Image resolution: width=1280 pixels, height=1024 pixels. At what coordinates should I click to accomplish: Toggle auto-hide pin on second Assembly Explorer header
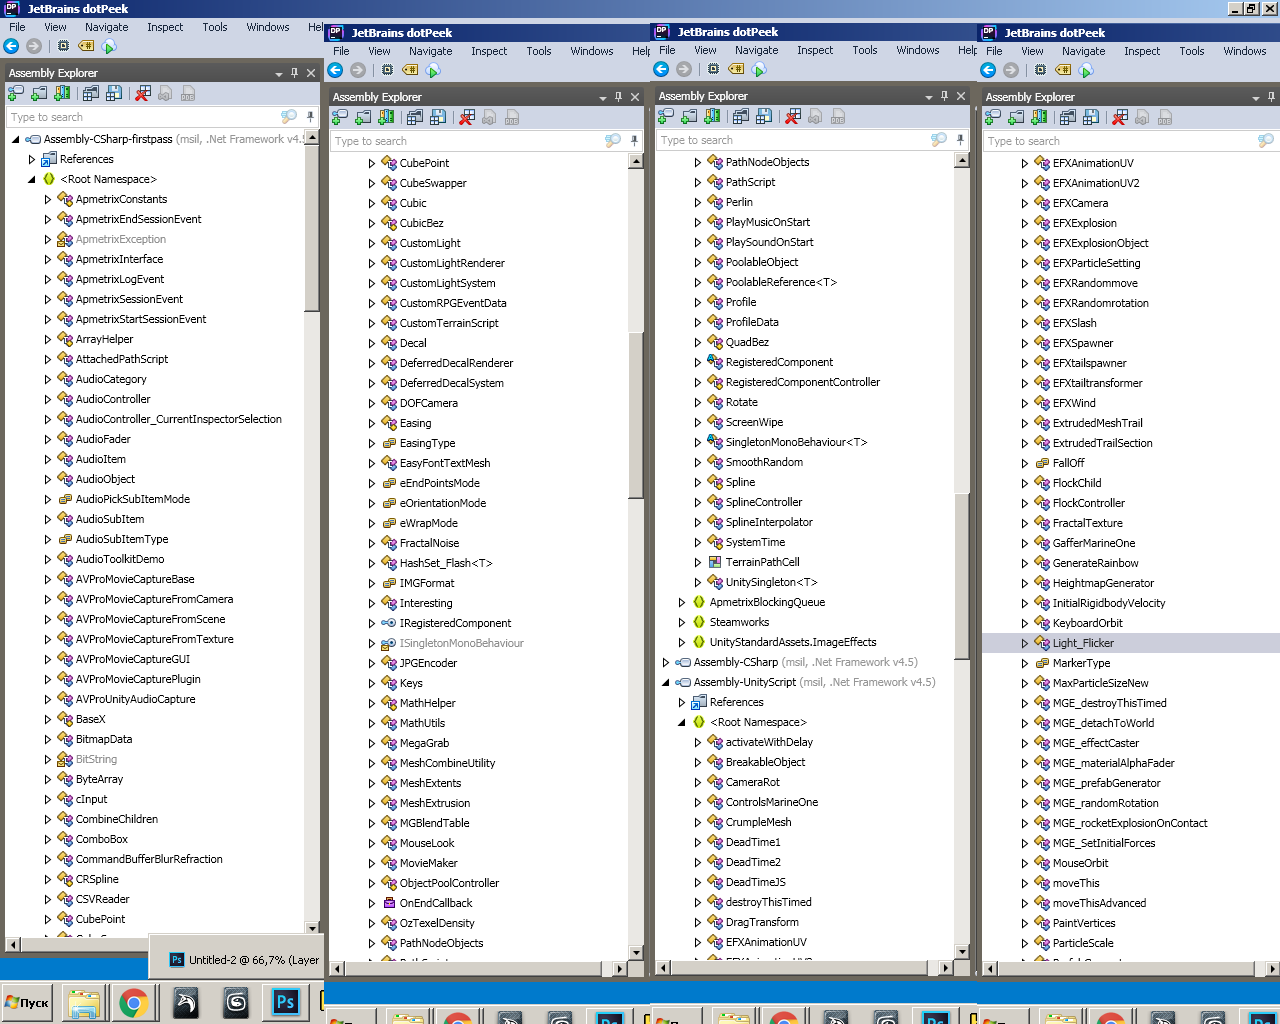pyautogui.click(x=618, y=97)
